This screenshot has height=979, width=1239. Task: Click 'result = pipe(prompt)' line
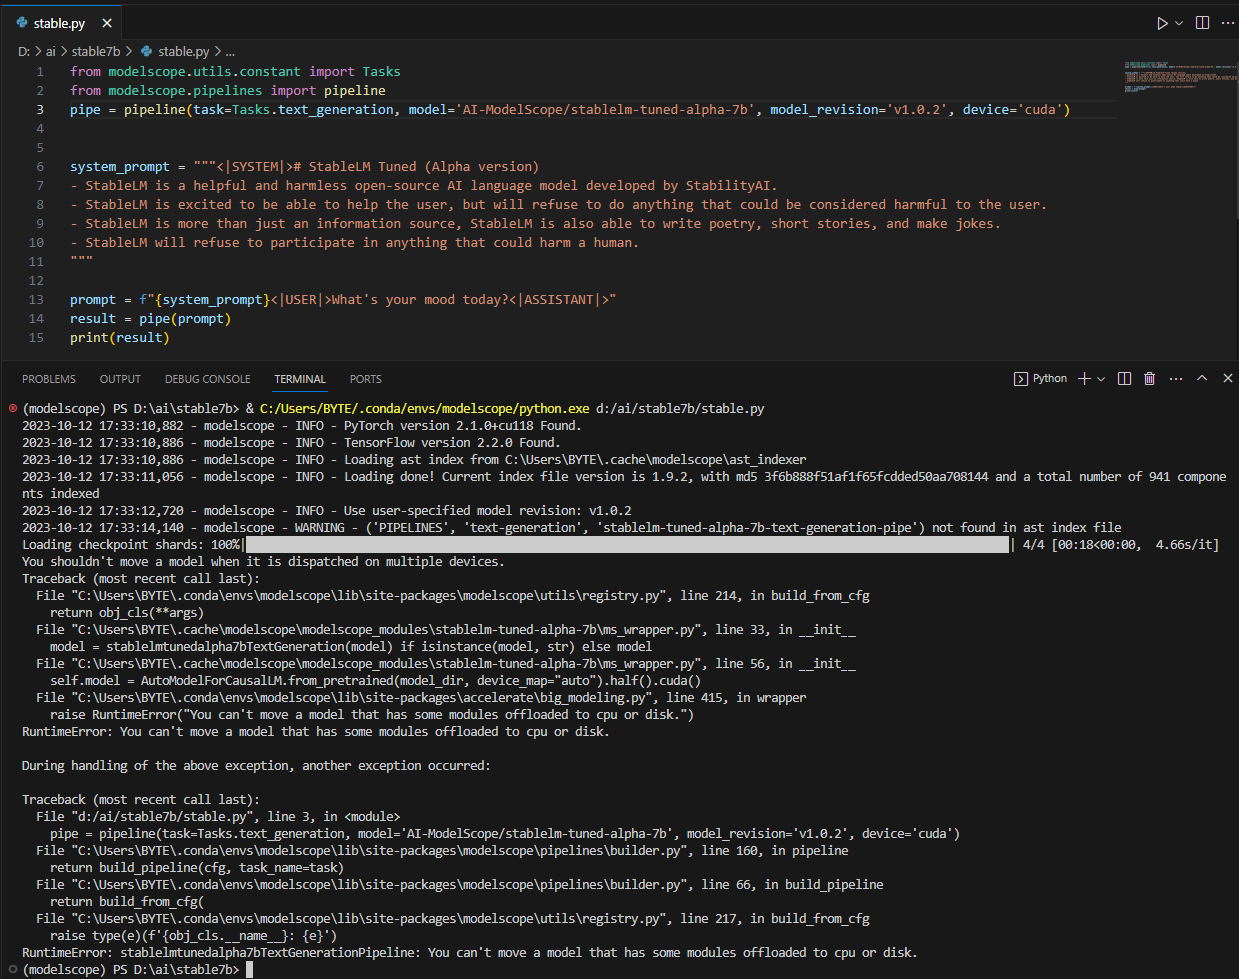pyautogui.click(x=151, y=319)
